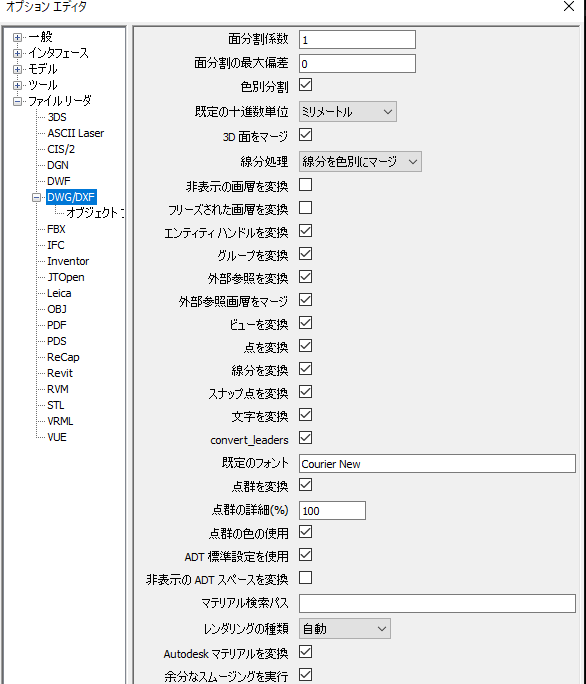Toggle エンティティ ハンドルを変換 checkbox
586x684 pixels.
[x=305, y=231]
